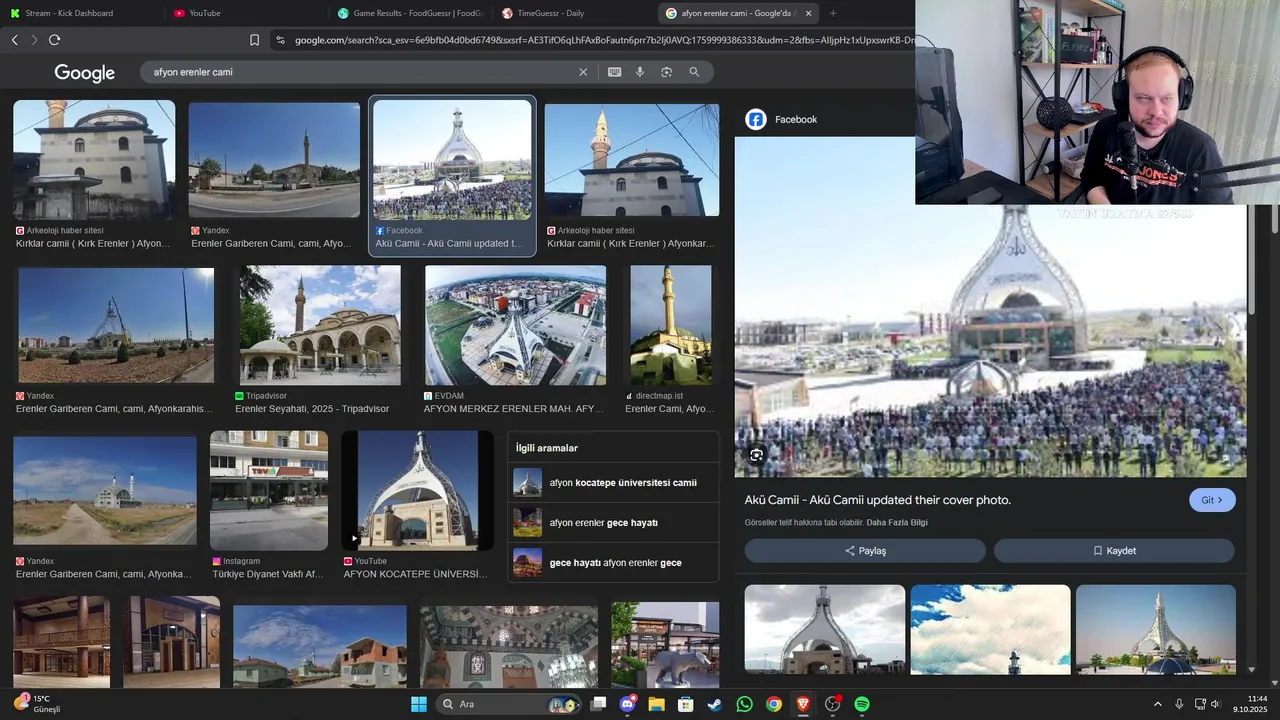Click the magnifier search submit icon
The image size is (1280, 720).
click(694, 72)
